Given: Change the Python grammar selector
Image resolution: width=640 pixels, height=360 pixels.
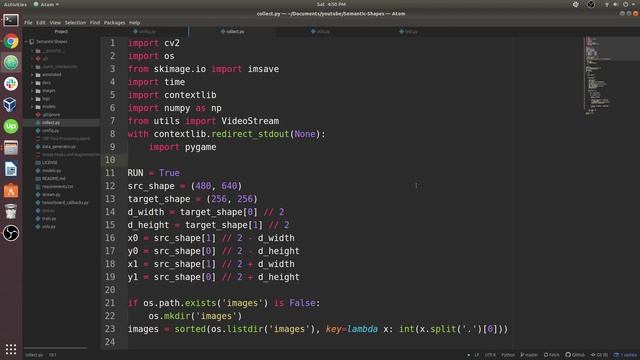Looking at the screenshot, I should (x=508, y=355).
